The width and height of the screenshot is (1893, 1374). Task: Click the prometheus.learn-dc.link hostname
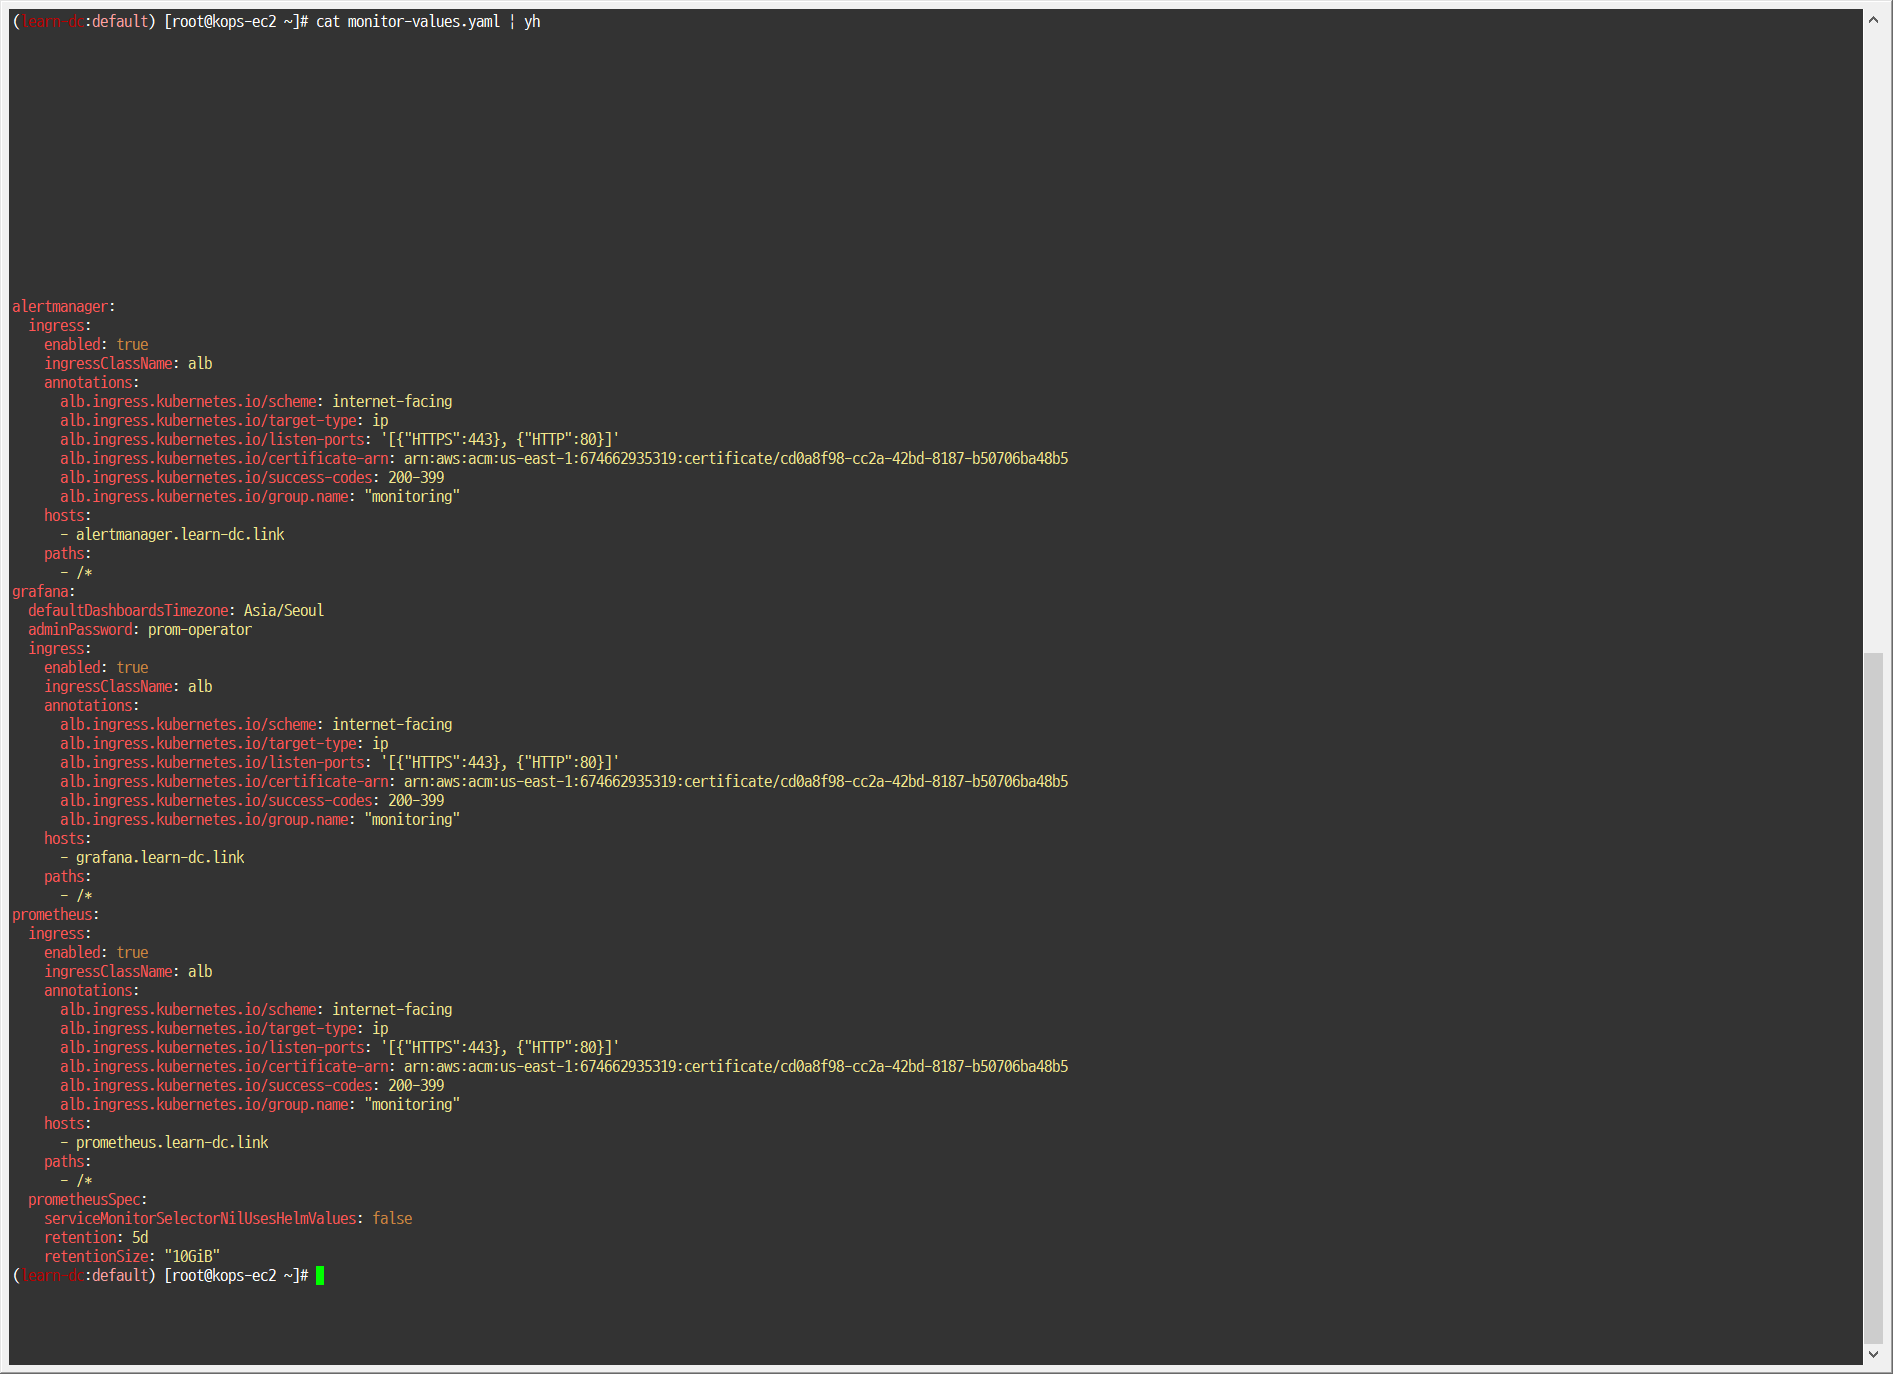click(x=172, y=1142)
